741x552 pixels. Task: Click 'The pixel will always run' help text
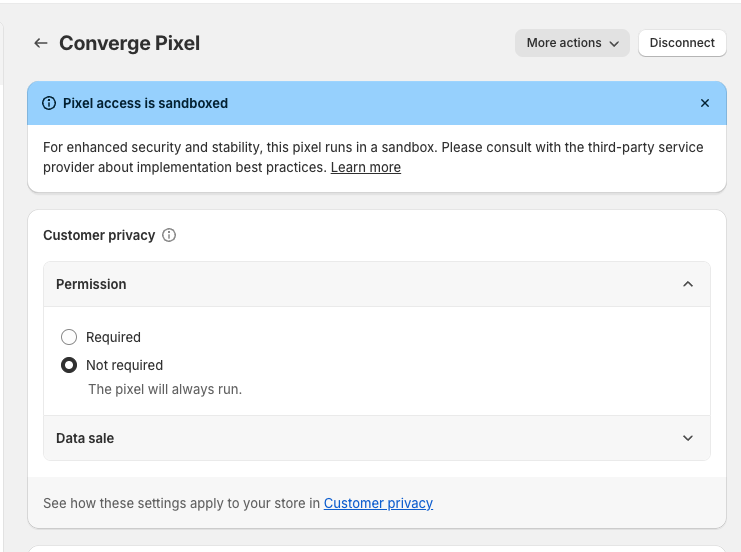[x=165, y=389]
